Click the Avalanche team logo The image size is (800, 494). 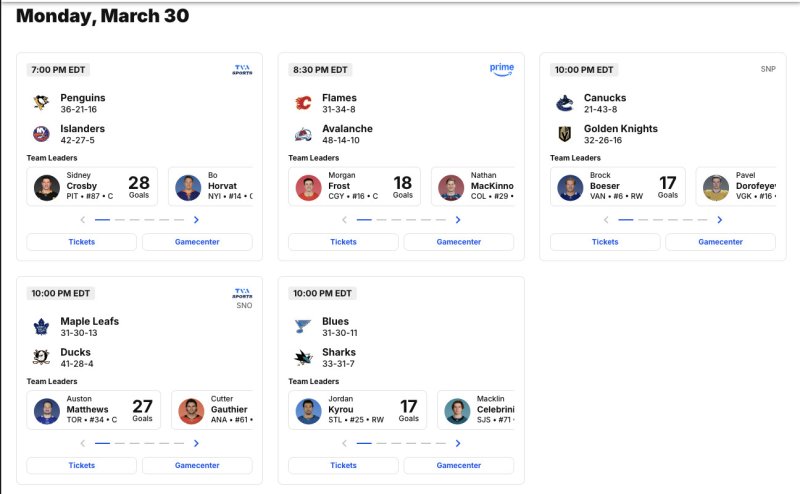coord(303,134)
